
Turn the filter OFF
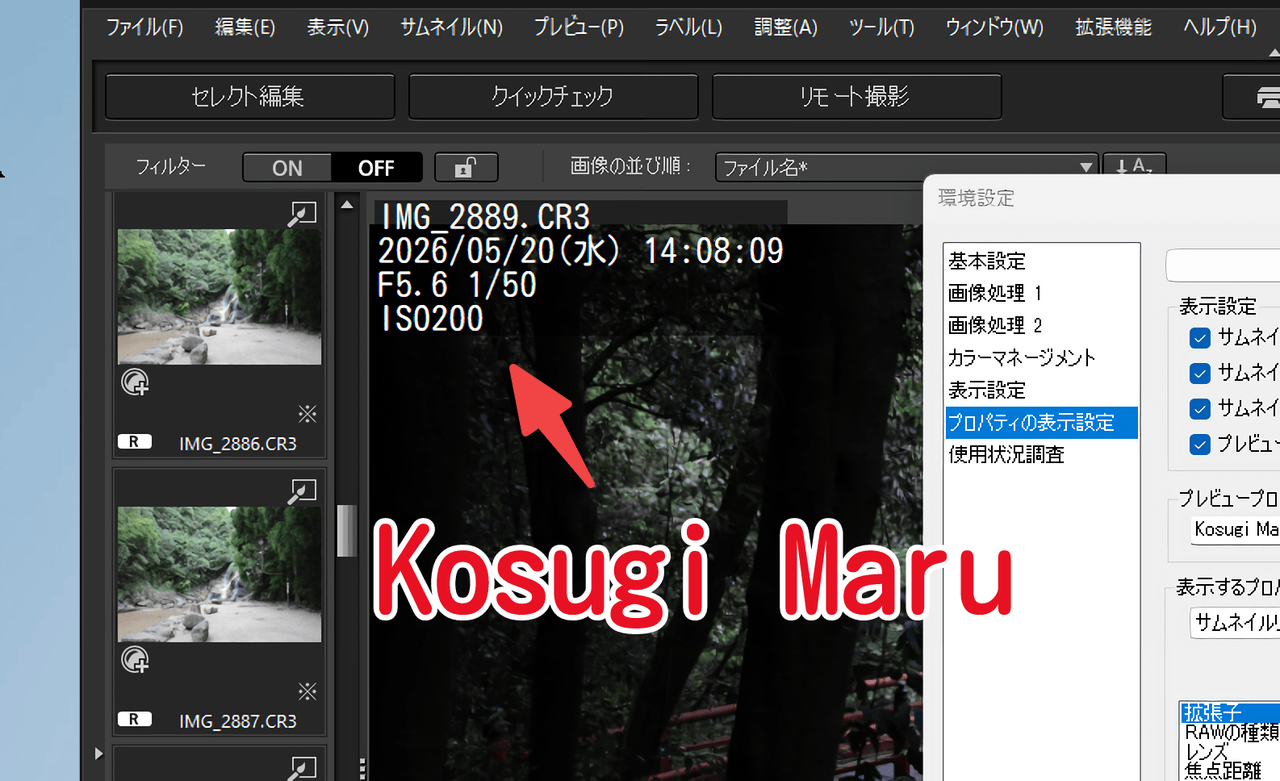pyautogui.click(x=376, y=168)
